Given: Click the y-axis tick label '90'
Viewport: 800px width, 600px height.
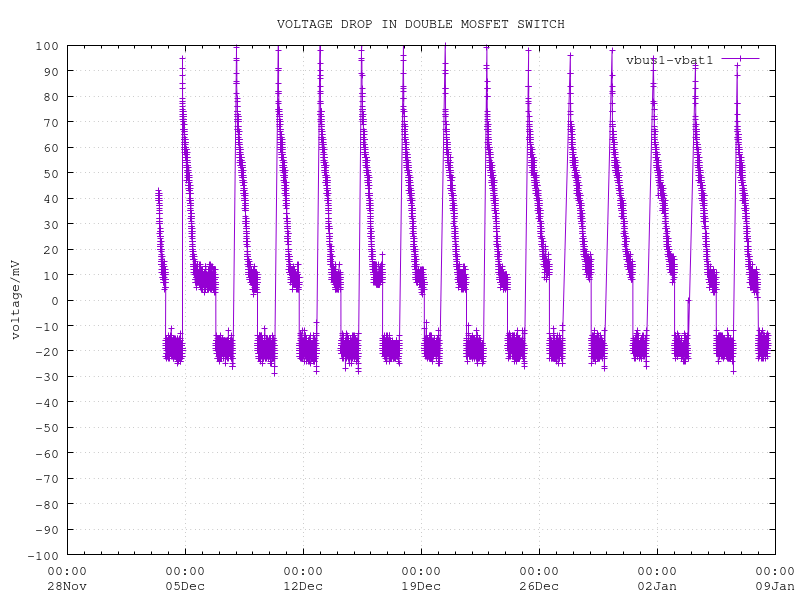Looking at the screenshot, I should [x=51, y=71].
